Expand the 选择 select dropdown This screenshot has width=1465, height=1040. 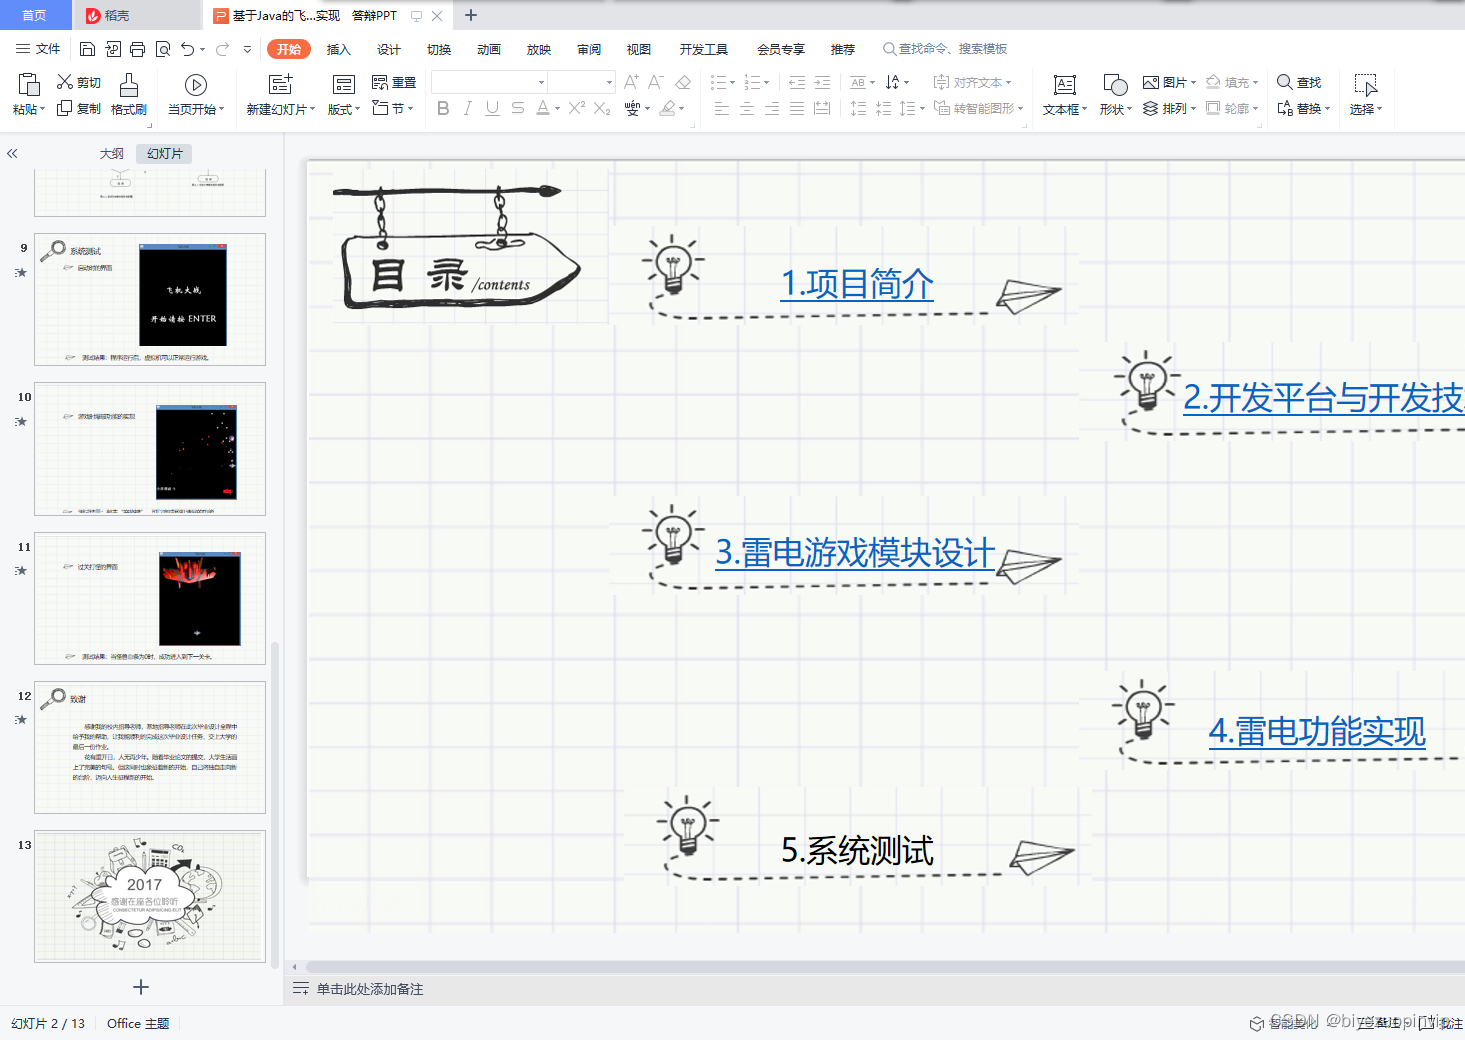[1379, 109]
